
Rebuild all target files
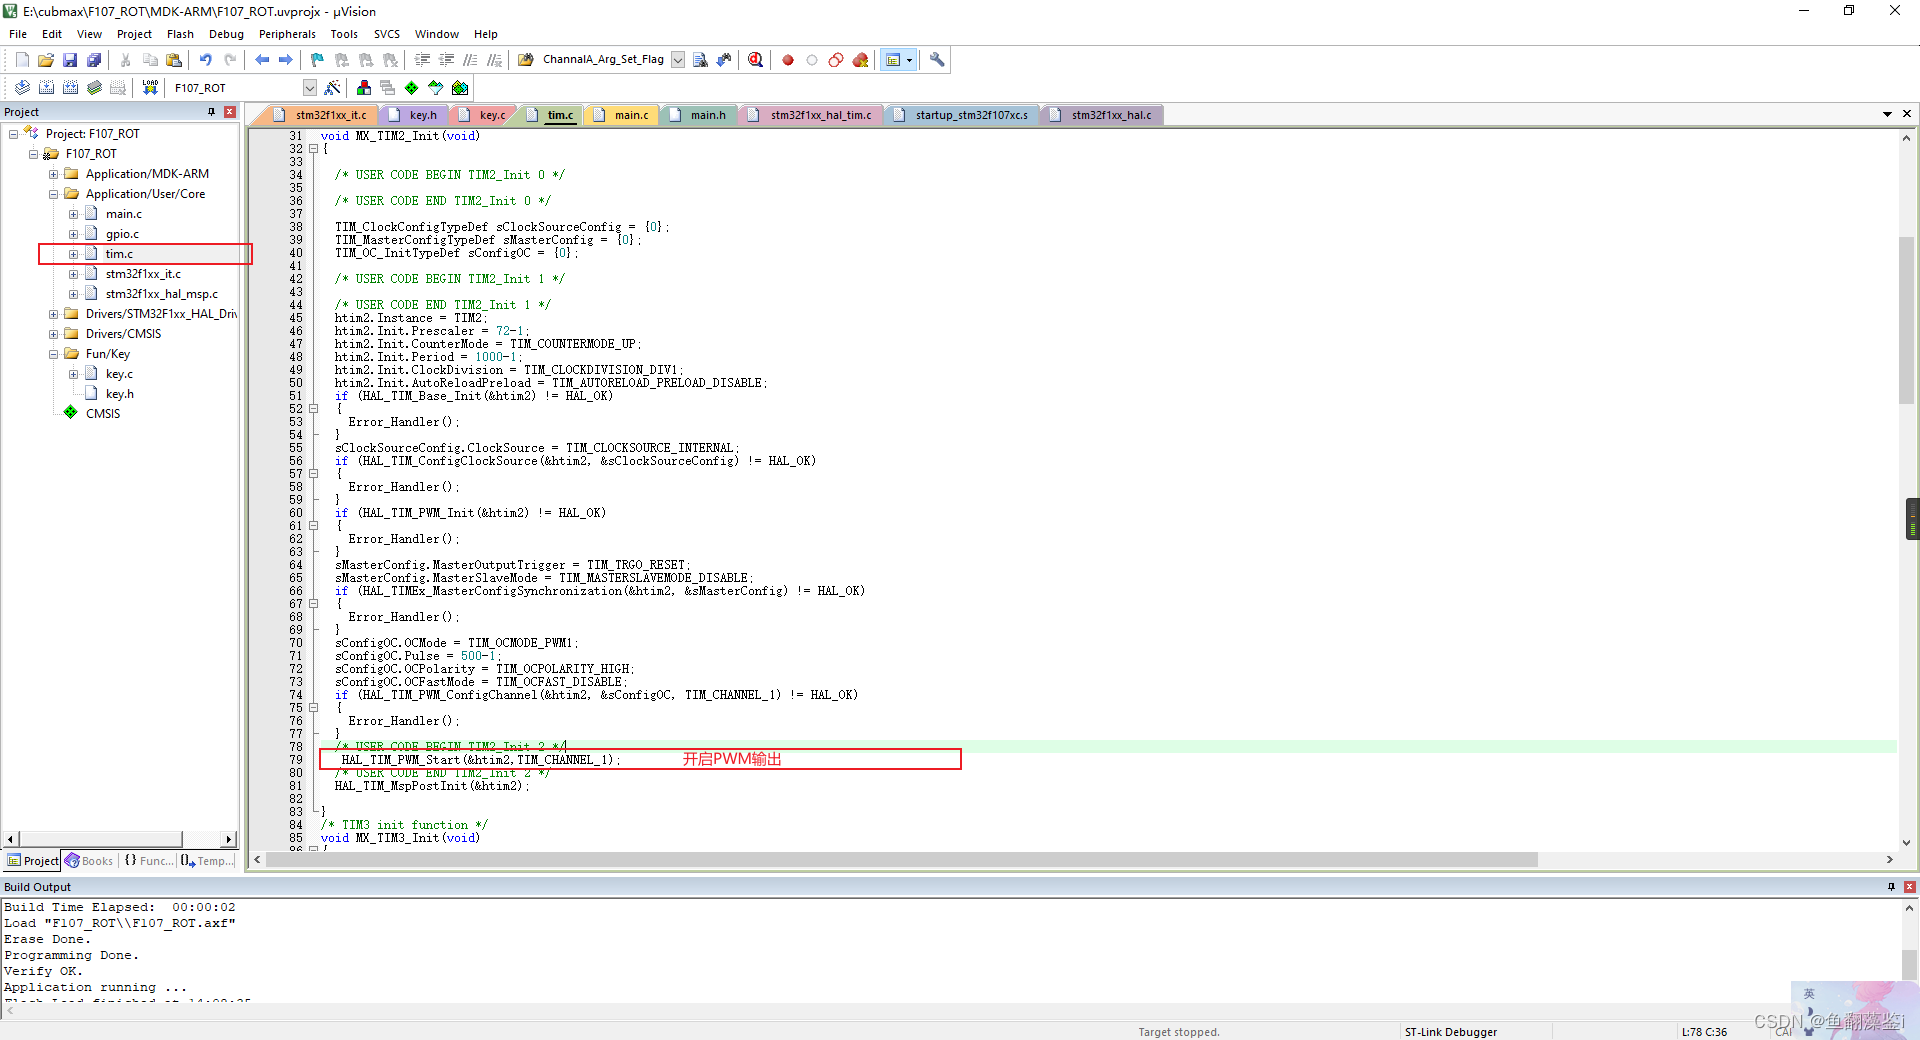tap(70, 87)
